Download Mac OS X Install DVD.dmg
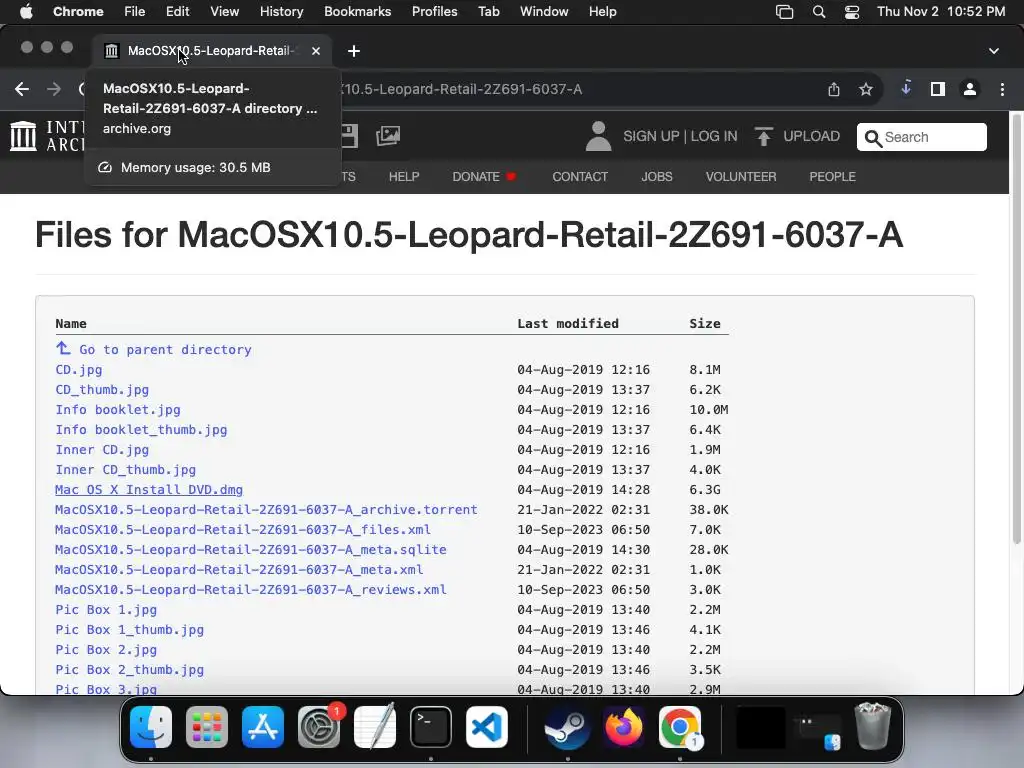1024x768 pixels. click(149, 490)
